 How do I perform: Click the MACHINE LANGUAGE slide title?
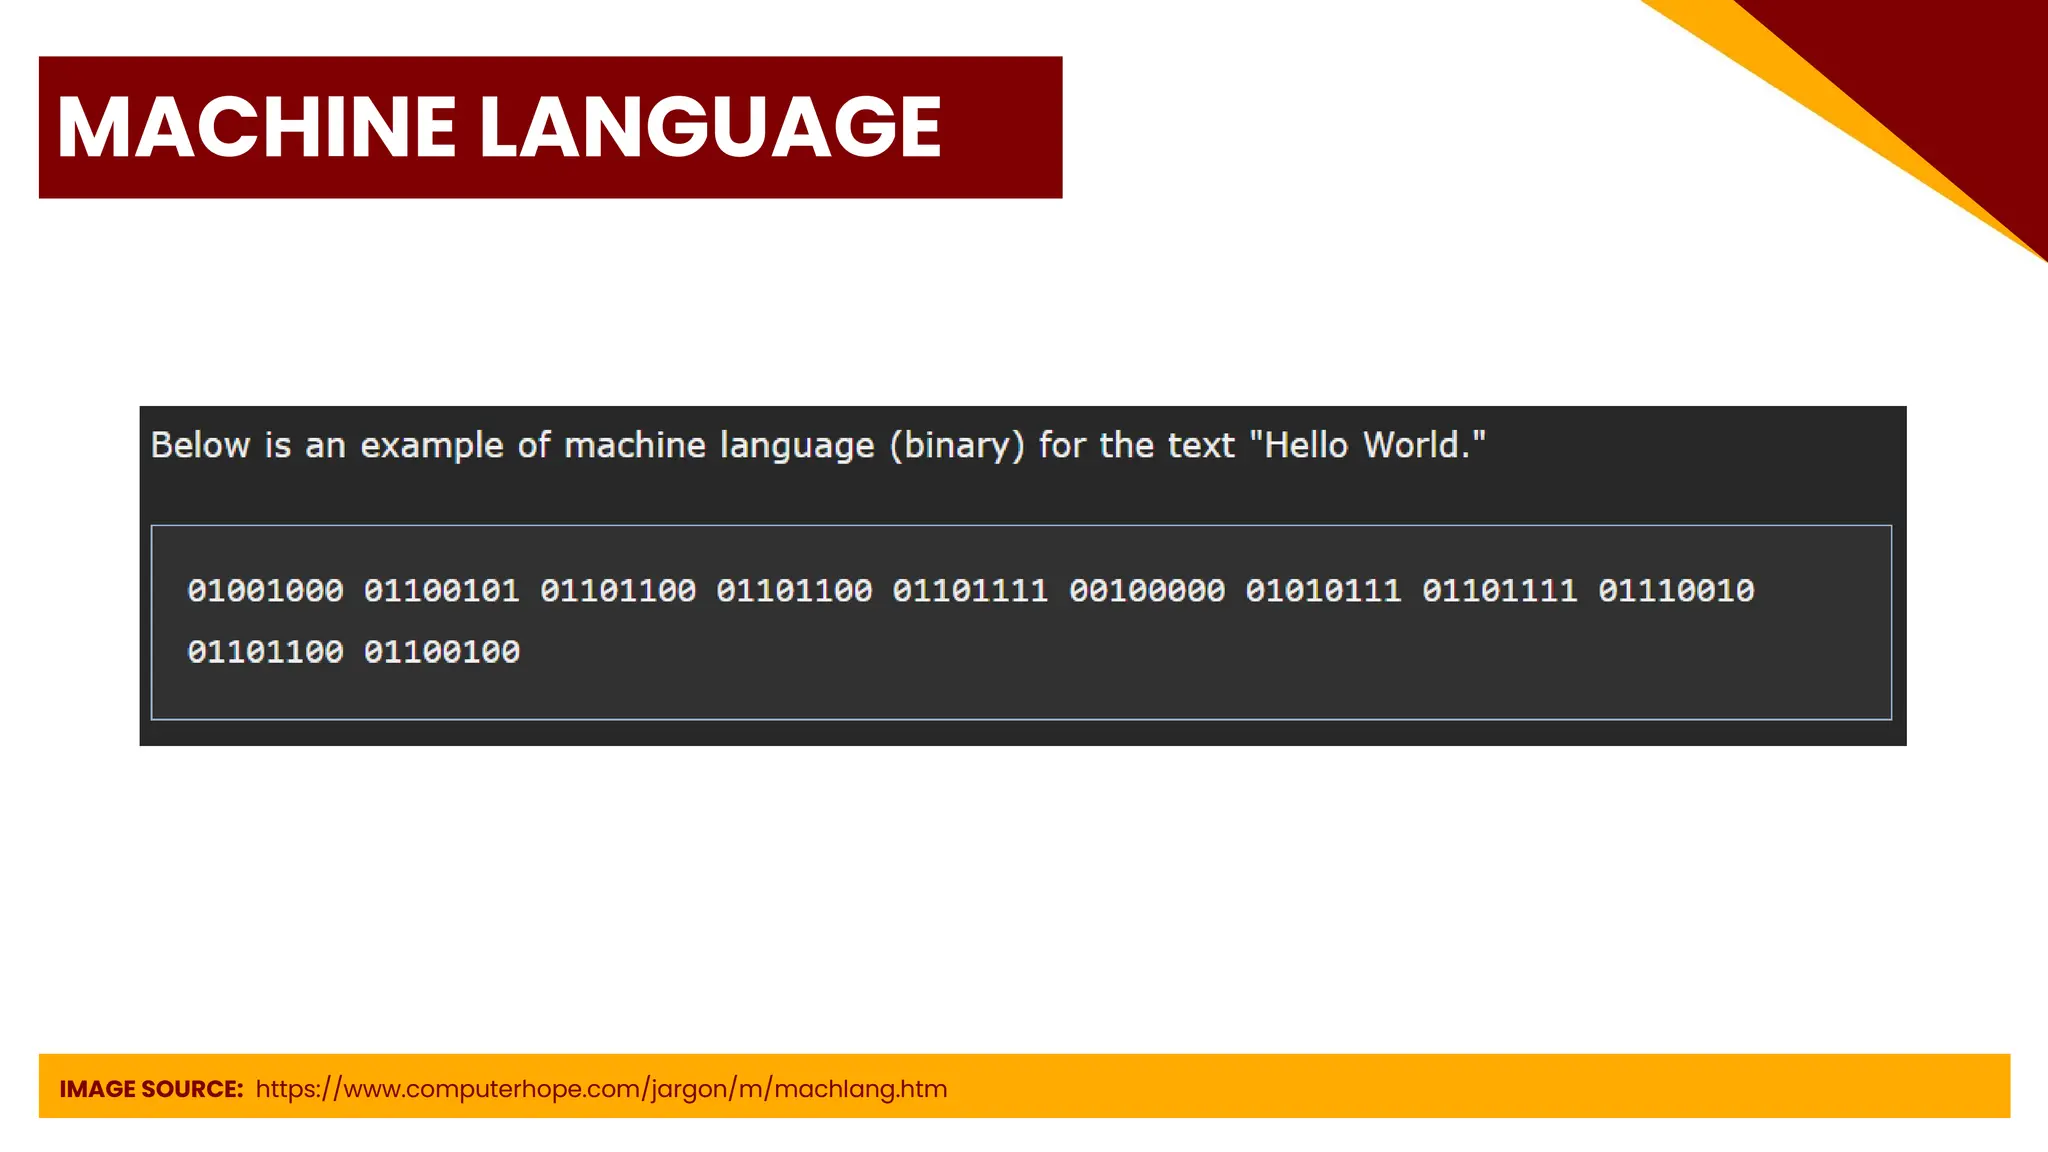[499, 127]
